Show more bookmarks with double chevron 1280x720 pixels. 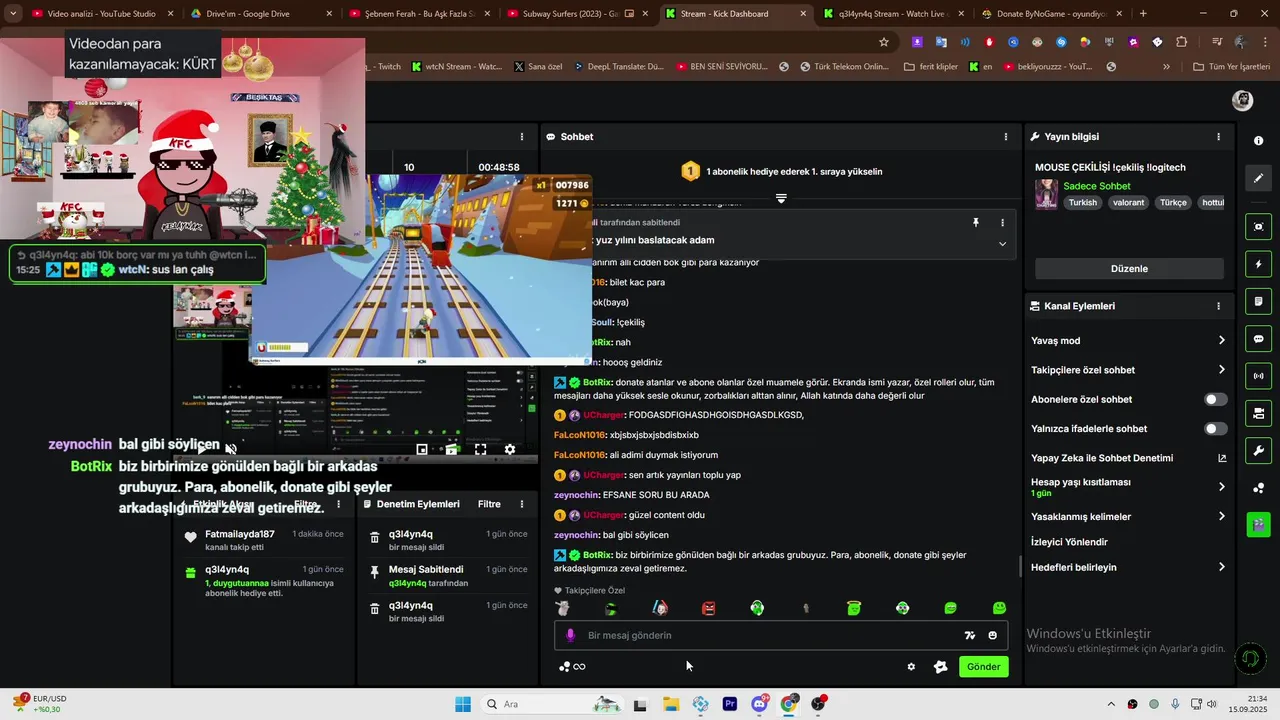coord(1166,67)
